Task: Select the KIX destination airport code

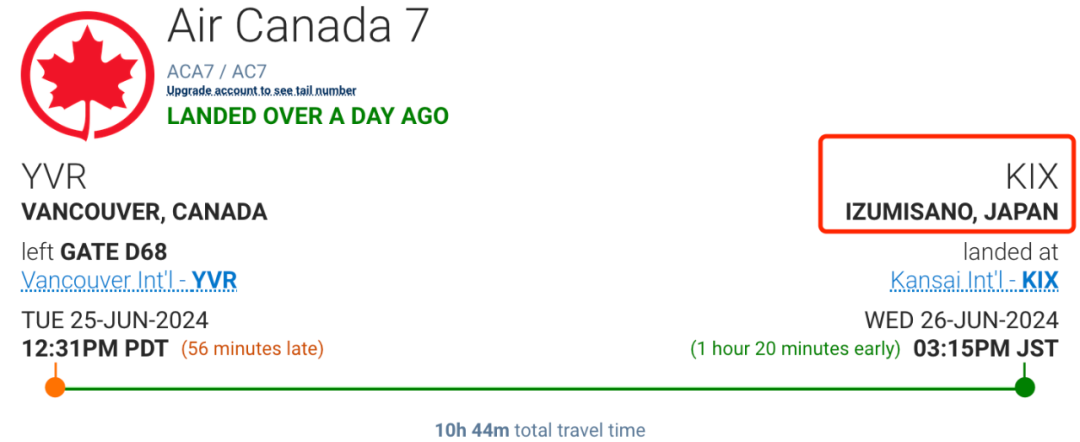Action: (x=1032, y=178)
